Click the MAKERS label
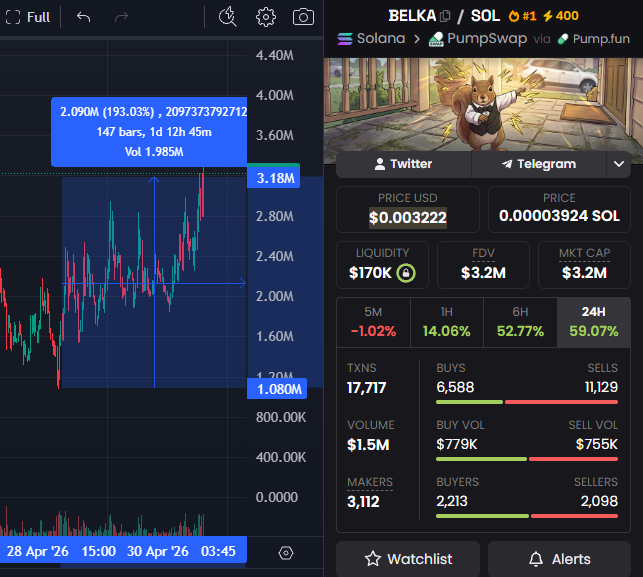Image resolution: width=643 pixels, height=577 pixels. coord(370,482)
